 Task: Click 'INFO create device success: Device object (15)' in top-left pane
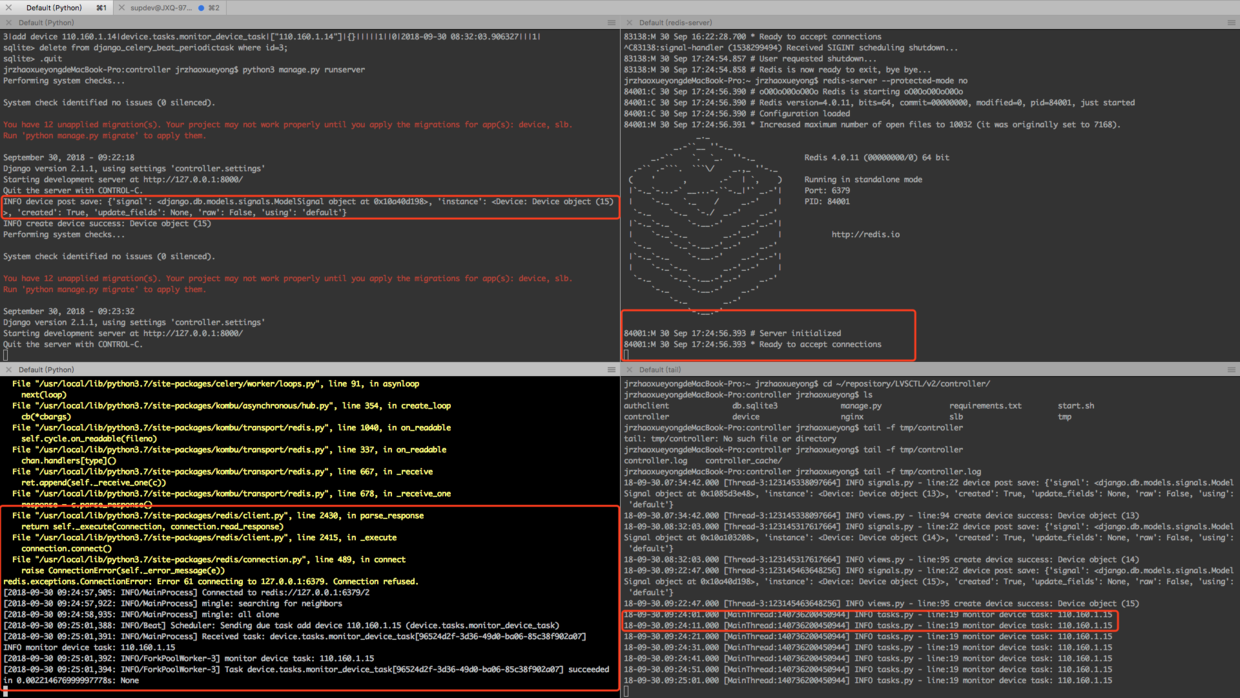(x=107, y=223)
